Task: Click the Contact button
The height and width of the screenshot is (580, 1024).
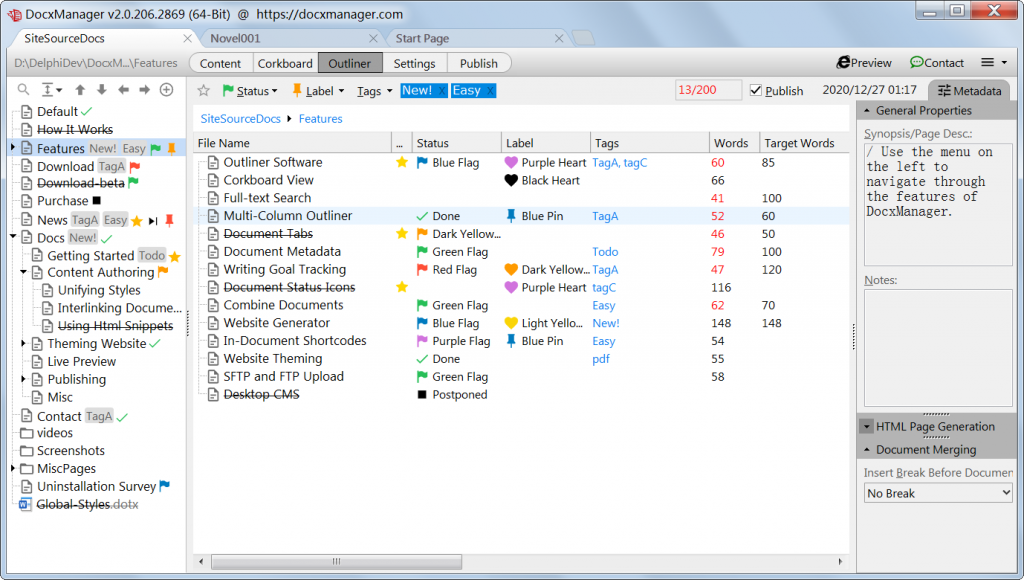Action: coord(936,63)
